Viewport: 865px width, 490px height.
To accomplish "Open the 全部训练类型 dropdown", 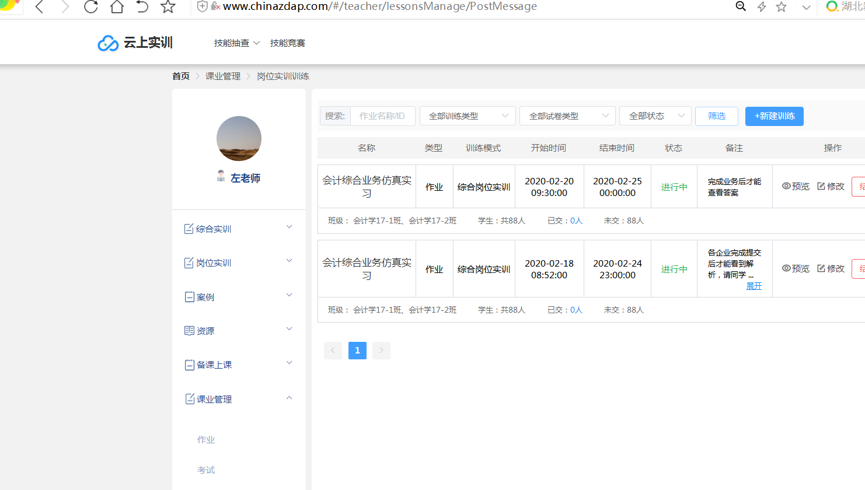I will (x=467, y=116).
